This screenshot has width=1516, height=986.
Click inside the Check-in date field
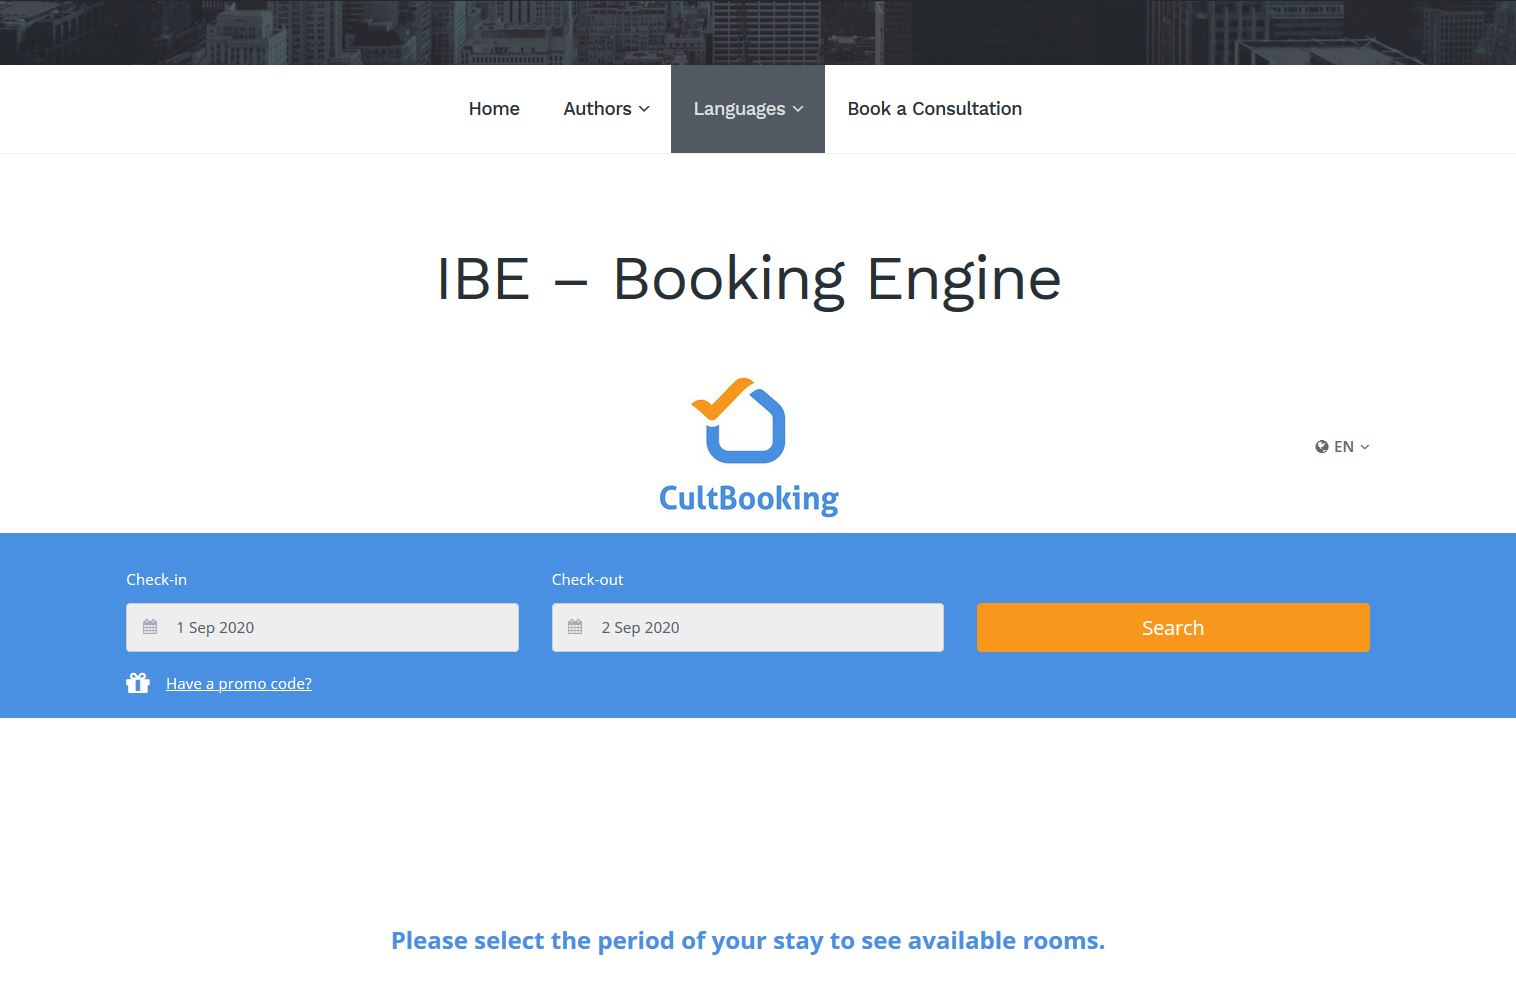tap(320, 627)
